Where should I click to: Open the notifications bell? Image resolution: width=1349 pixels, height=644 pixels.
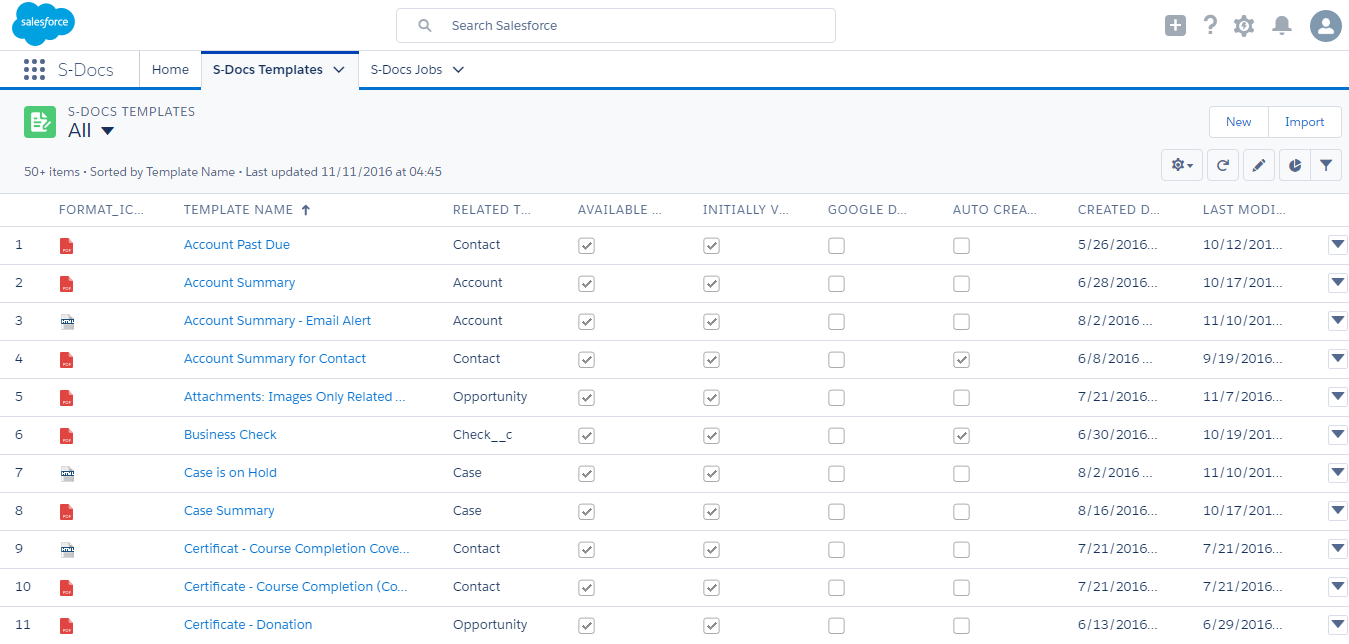coord(1282,26)
